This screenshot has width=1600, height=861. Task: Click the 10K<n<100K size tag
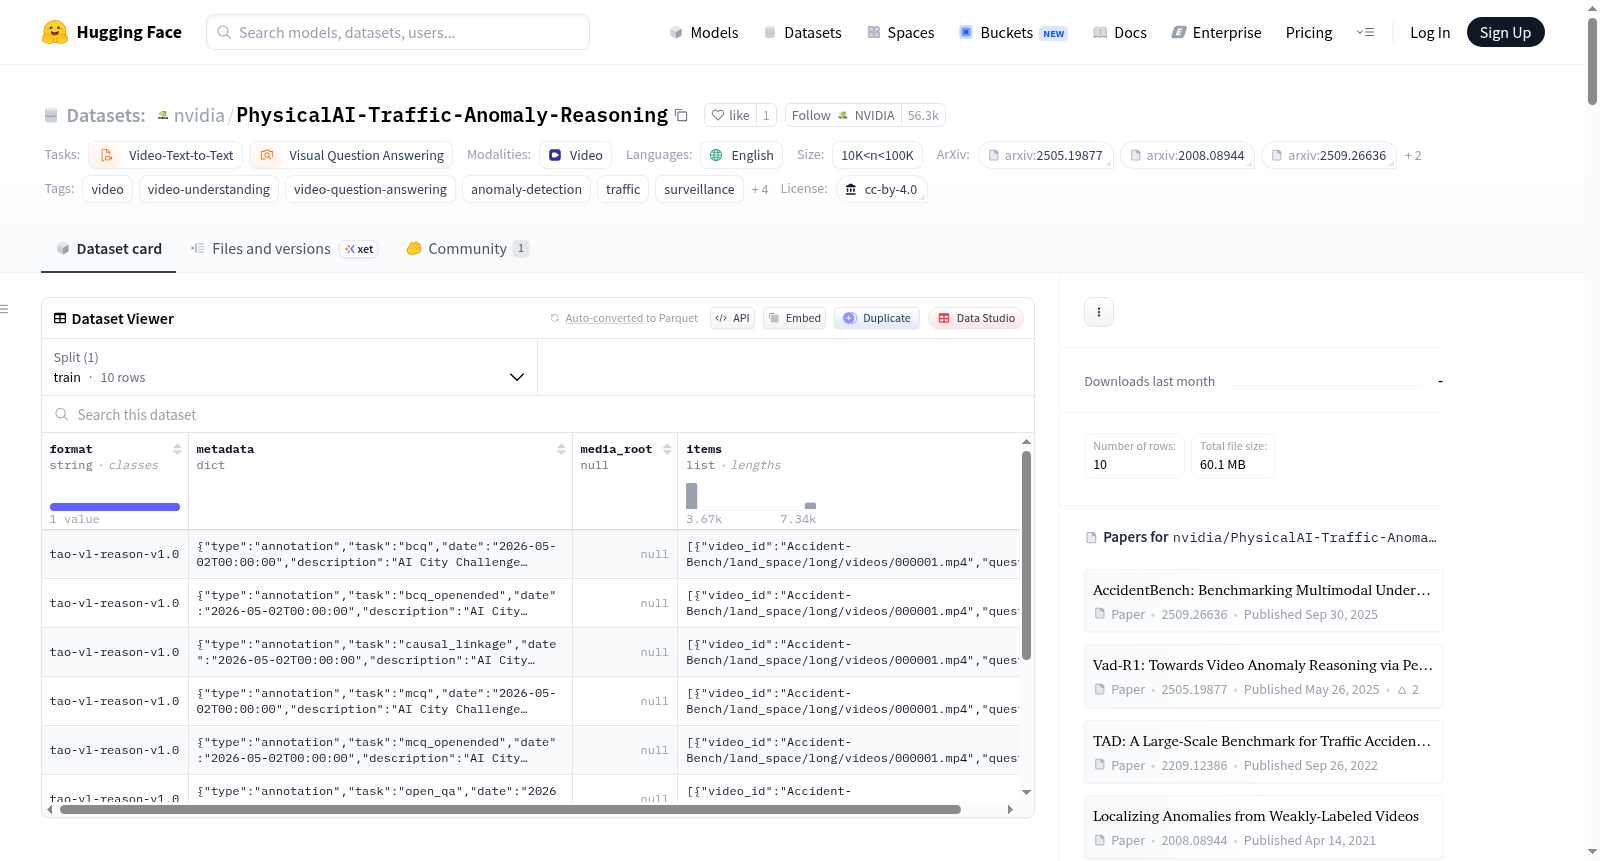click(x=877, y=155)
